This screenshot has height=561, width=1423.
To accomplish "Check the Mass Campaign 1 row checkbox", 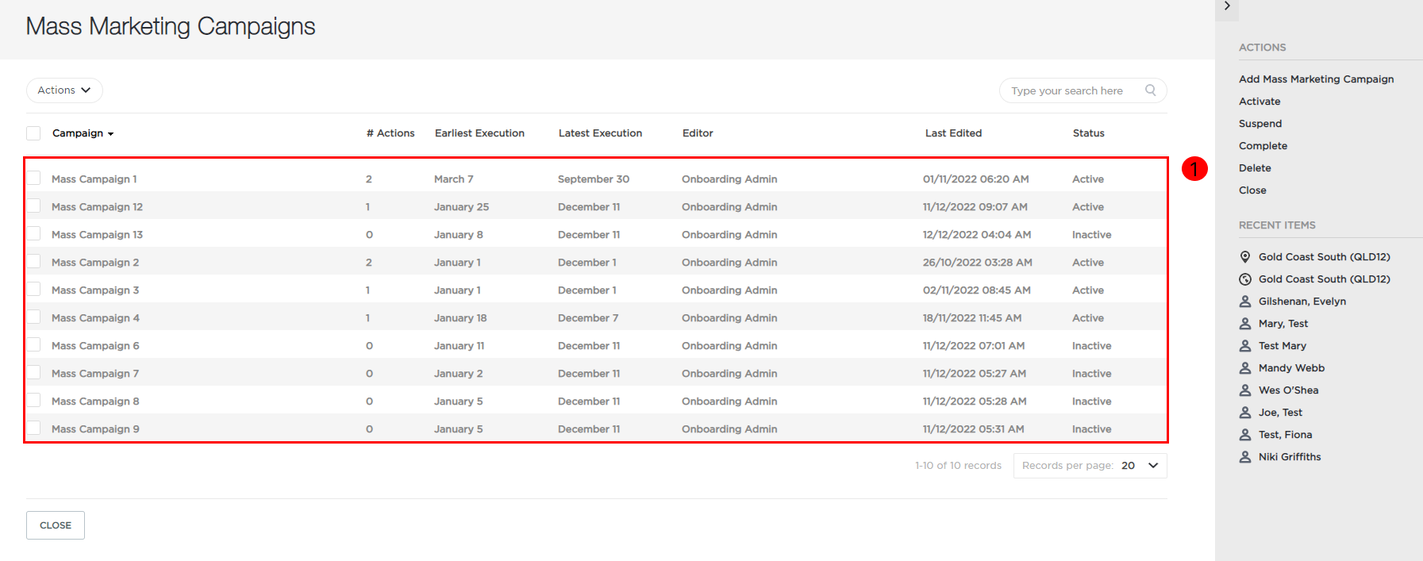I will coord(34,178).
